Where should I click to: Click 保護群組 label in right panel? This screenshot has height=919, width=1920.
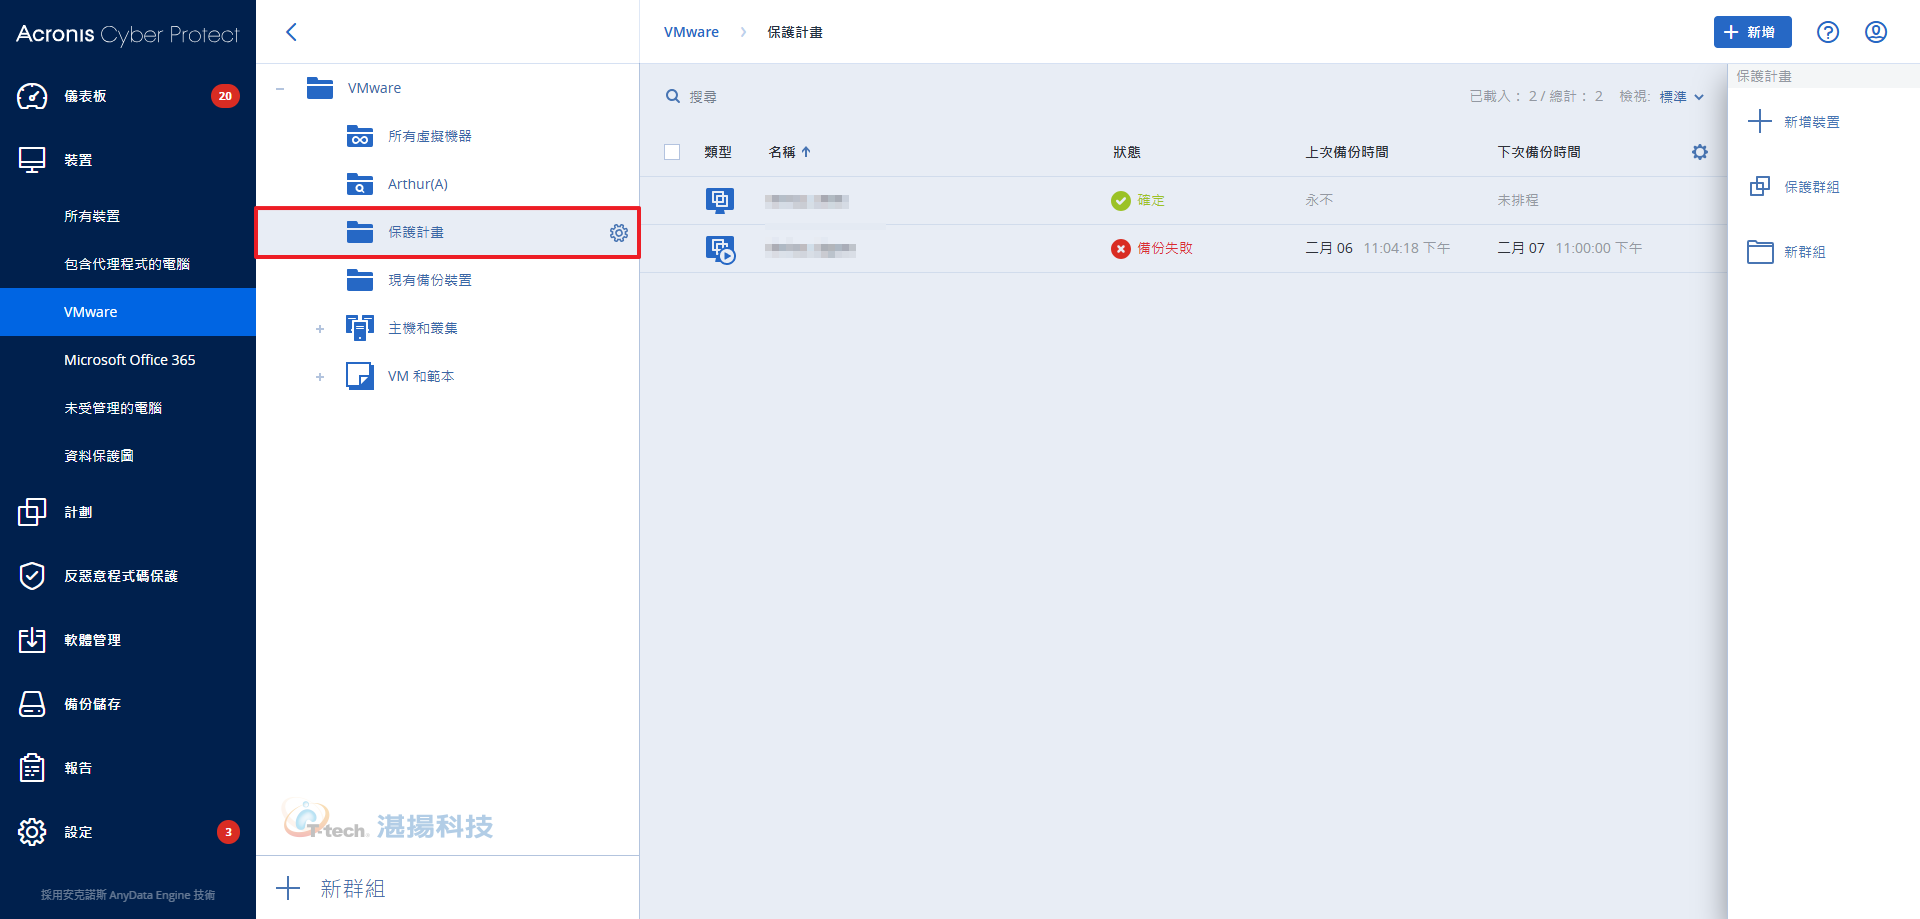[x=1811, y=187]
